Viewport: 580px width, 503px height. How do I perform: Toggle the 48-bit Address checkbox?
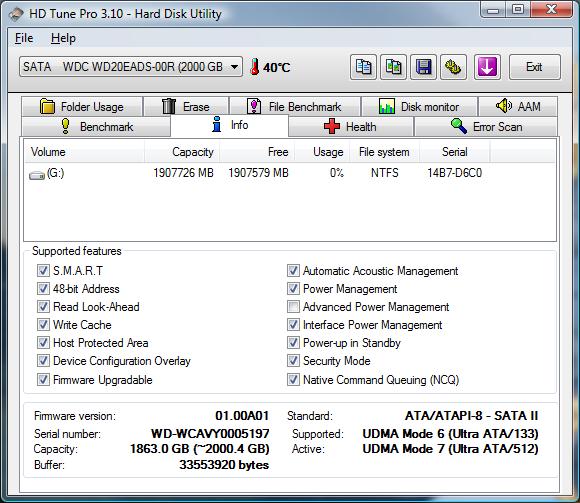pyautogui.click(x=43, y=288)
